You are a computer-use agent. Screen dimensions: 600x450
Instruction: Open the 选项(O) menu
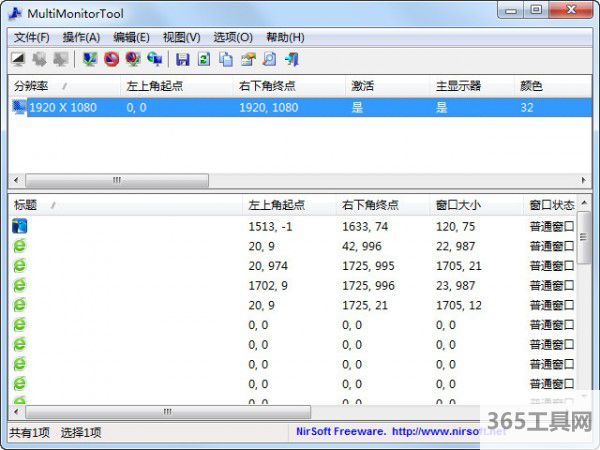click(x=232, y=37)
